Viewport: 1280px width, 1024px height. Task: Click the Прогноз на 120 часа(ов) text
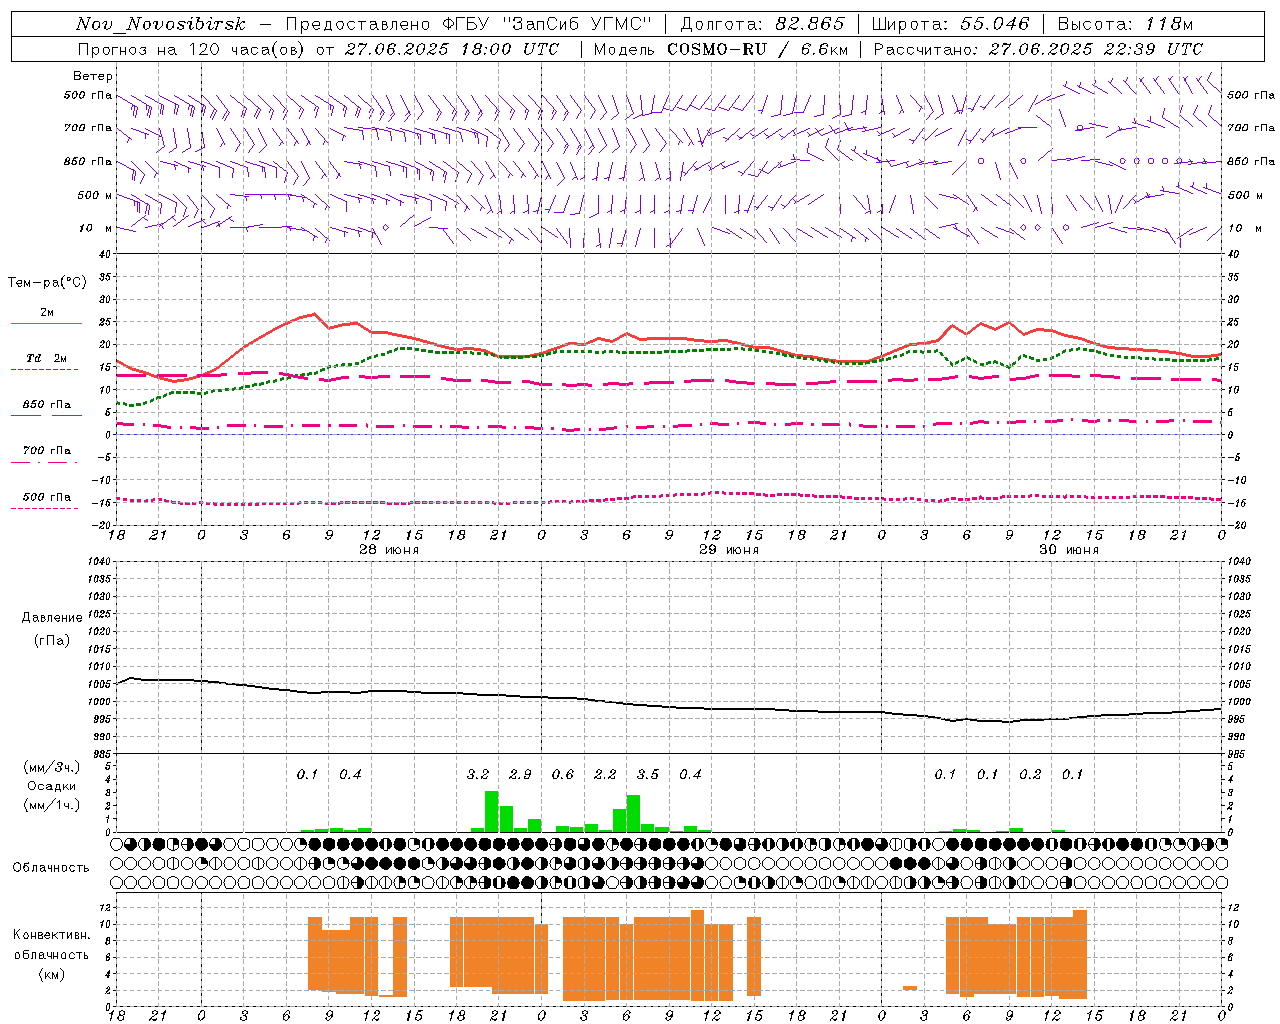[x=192, y=49]
